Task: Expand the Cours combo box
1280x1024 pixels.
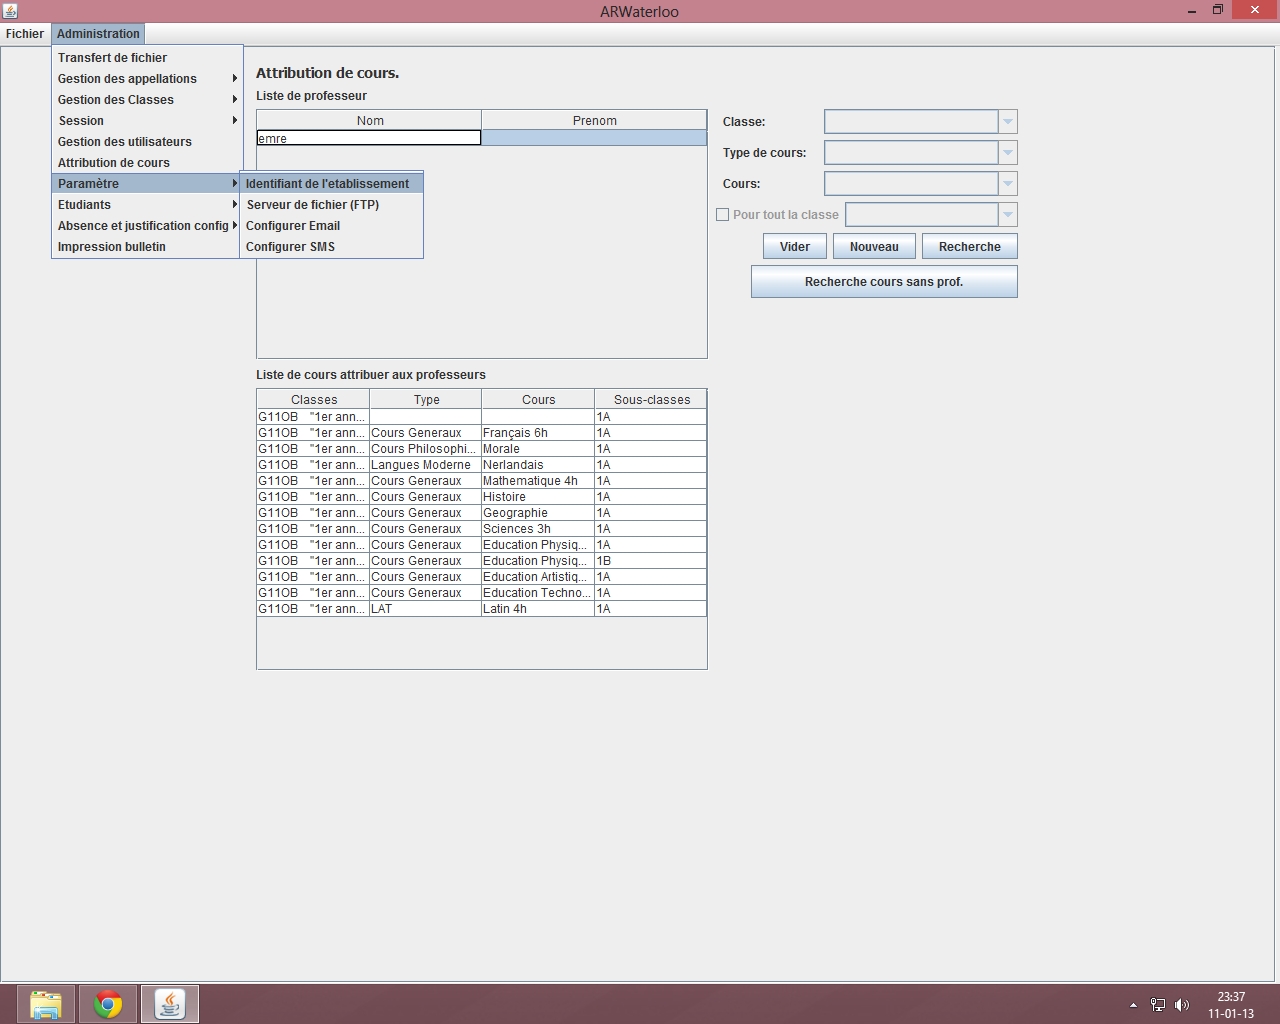Action: [x=1007, y=184]
